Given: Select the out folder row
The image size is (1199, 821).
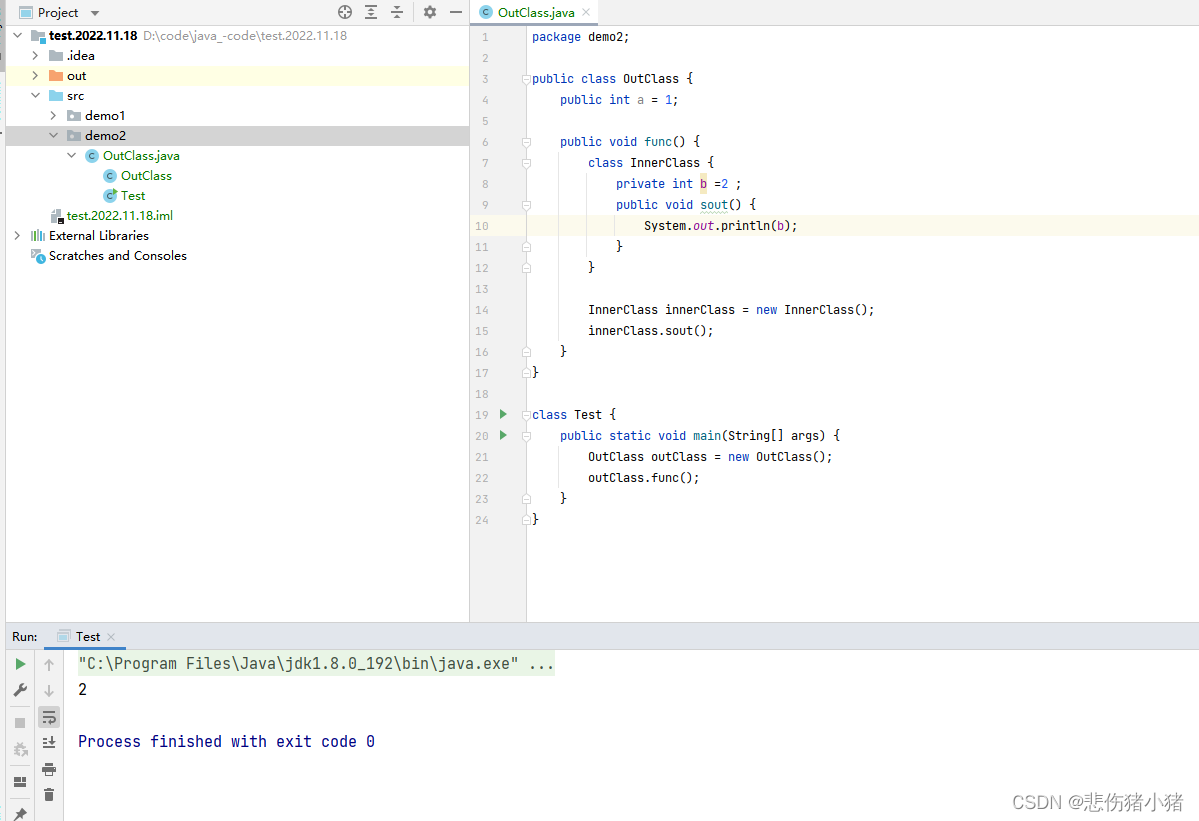Looking at the screenshot, I should (237, 76).
